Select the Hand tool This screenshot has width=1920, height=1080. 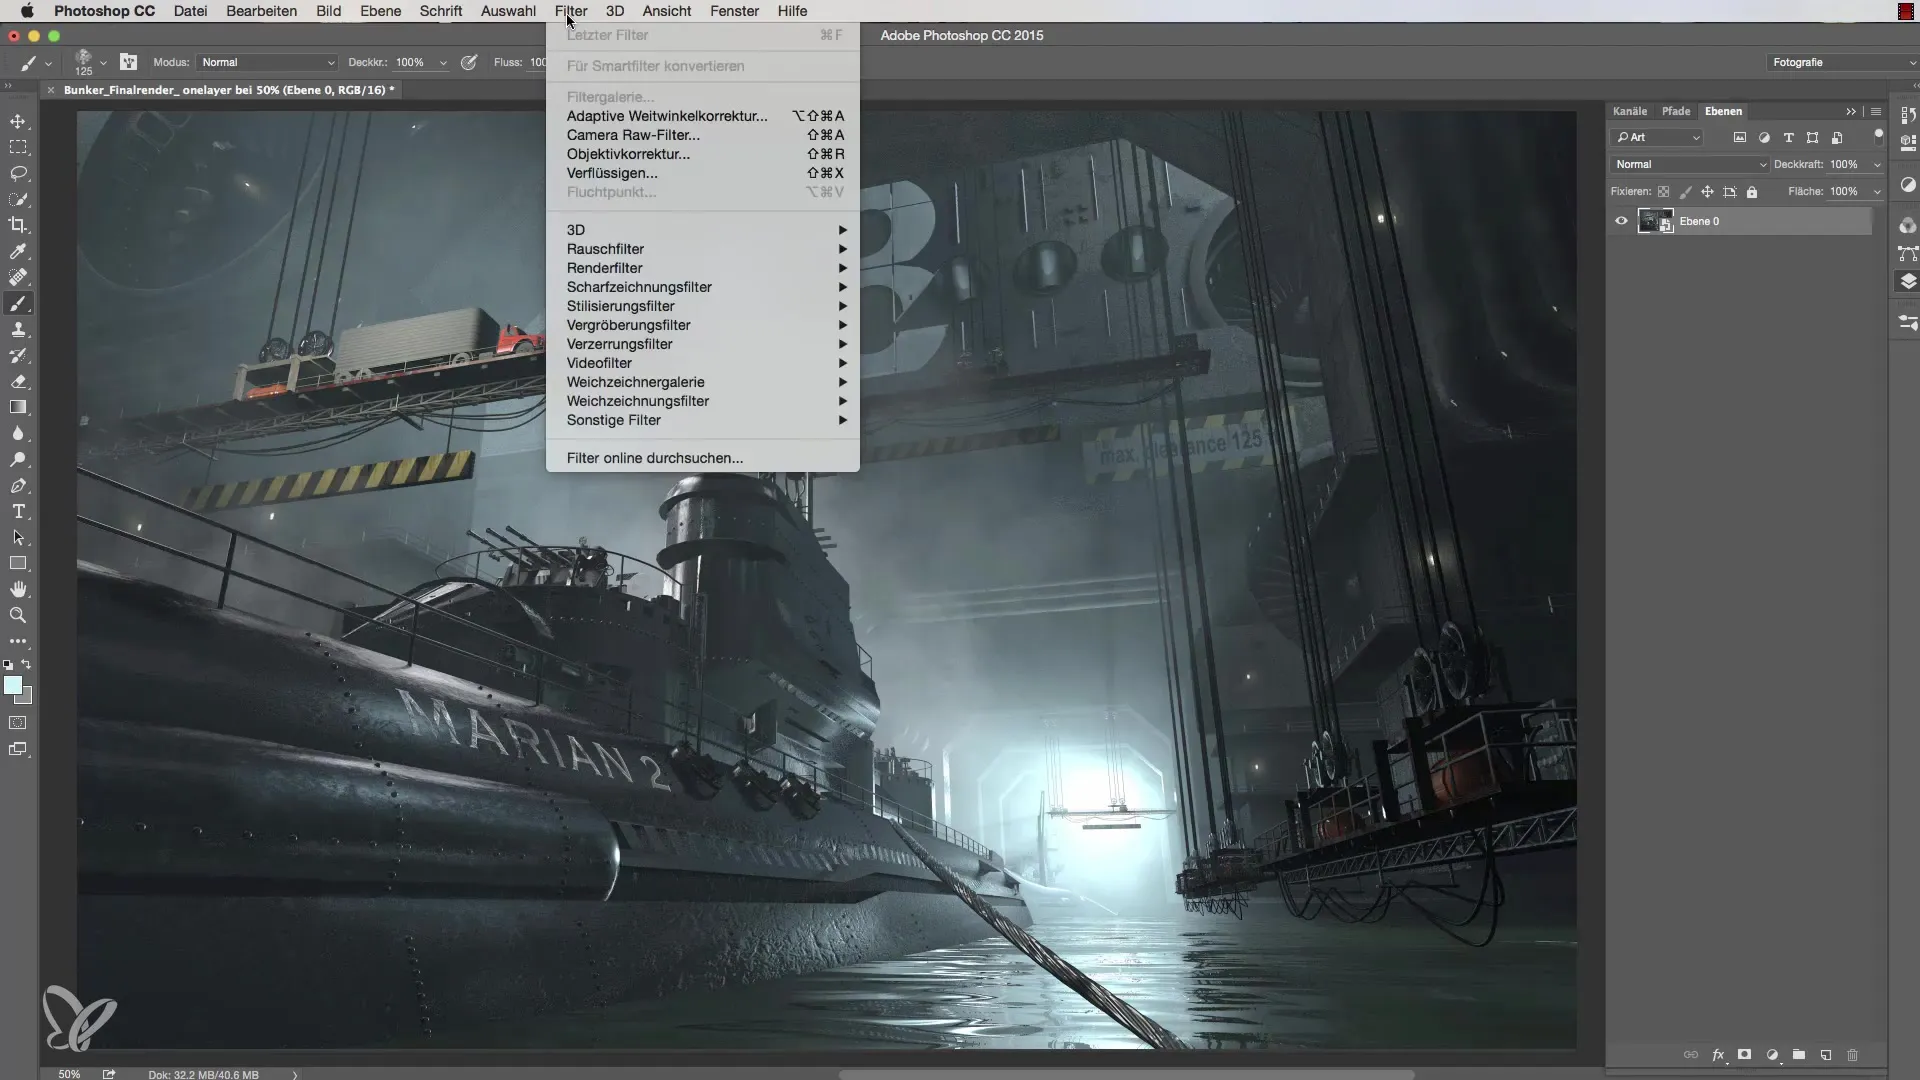[18, 589]
